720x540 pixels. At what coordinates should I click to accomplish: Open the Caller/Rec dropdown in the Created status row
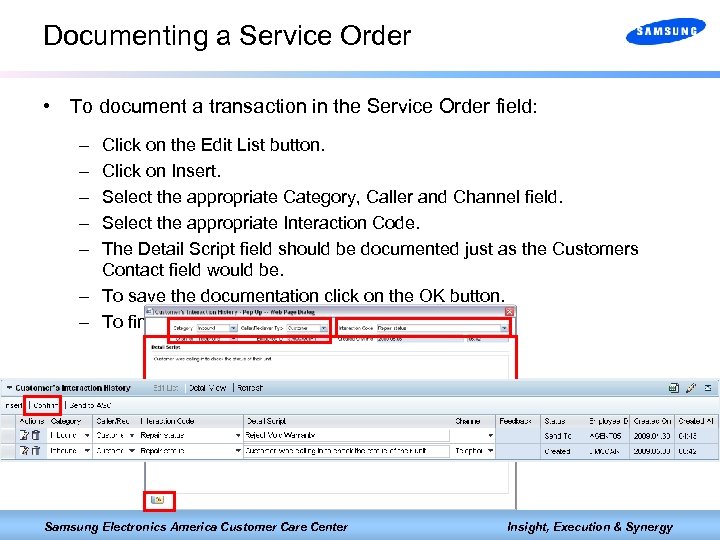click(131, 451)
